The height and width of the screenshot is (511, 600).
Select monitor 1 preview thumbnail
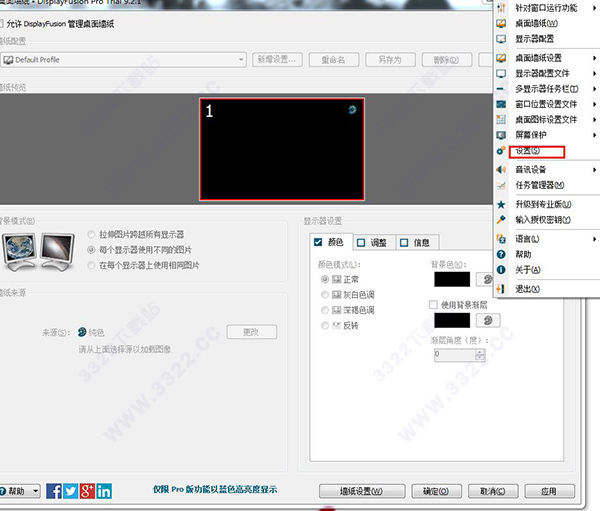282,149
